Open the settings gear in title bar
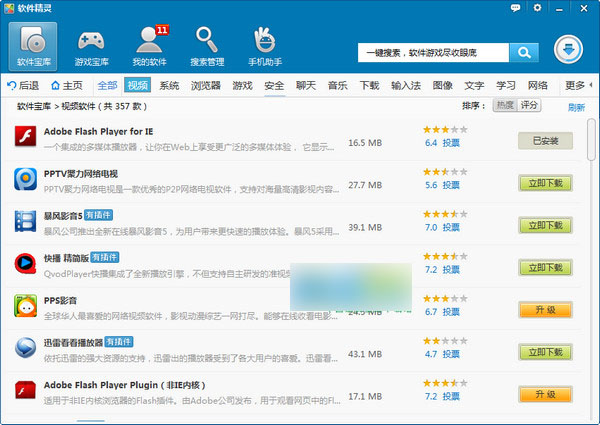Image resolution: width=600 pixels, height=425 pixels. (537, 8)
